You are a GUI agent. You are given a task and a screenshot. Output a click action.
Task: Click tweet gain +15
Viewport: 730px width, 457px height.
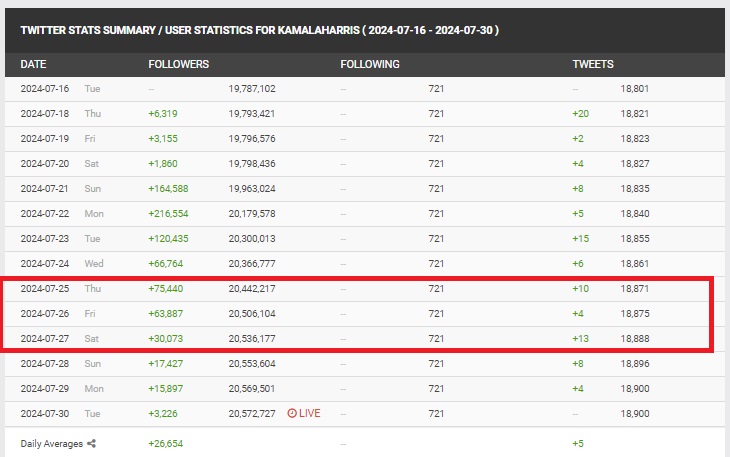coord(581,239)
